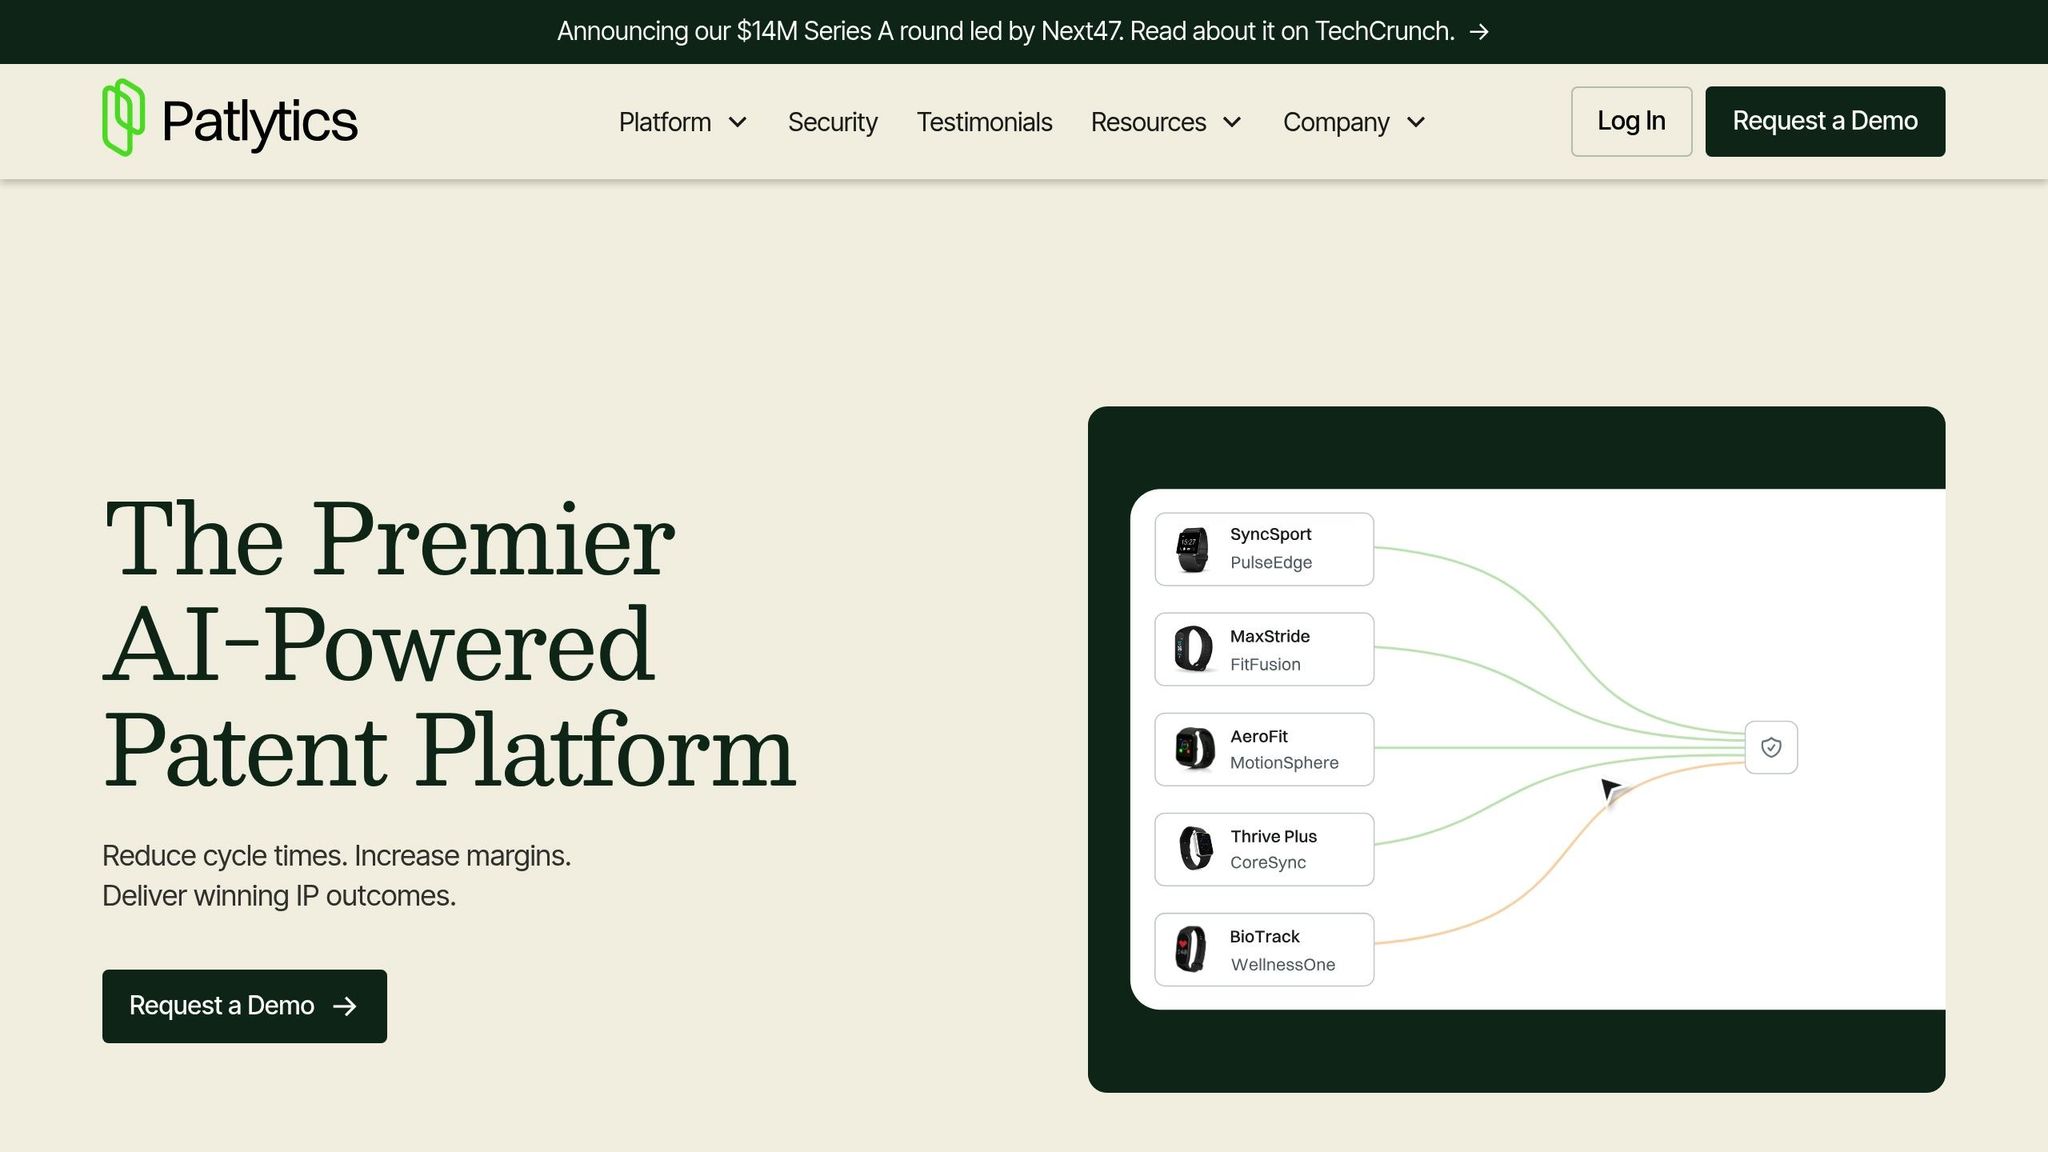Click the header Request a Demo button
The width and height of the screenshot is (2048, 1152).
(x=1825, y=121)
